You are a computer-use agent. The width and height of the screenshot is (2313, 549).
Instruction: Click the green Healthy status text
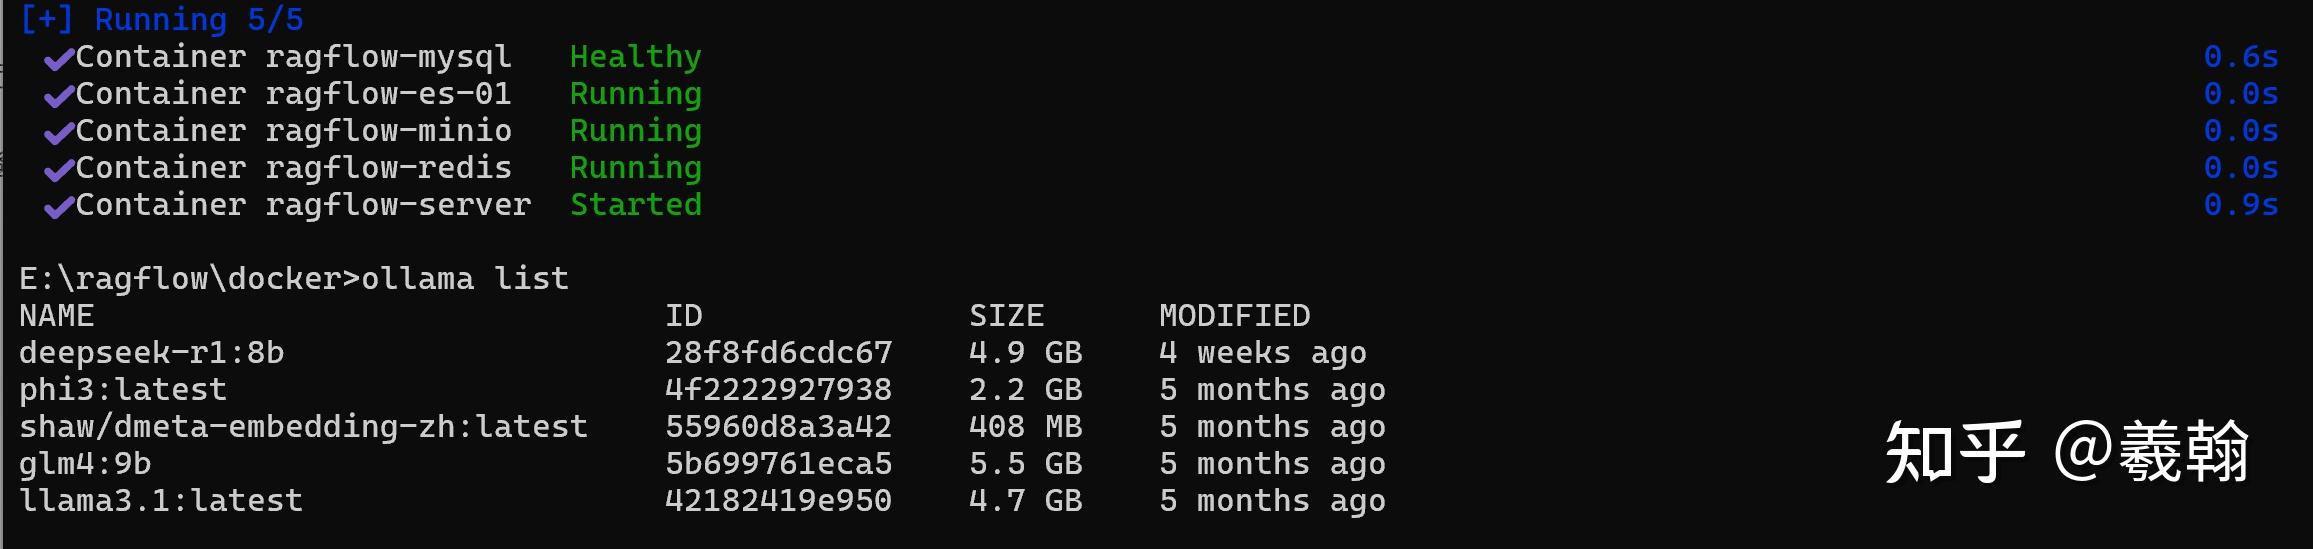click(635, 58)
